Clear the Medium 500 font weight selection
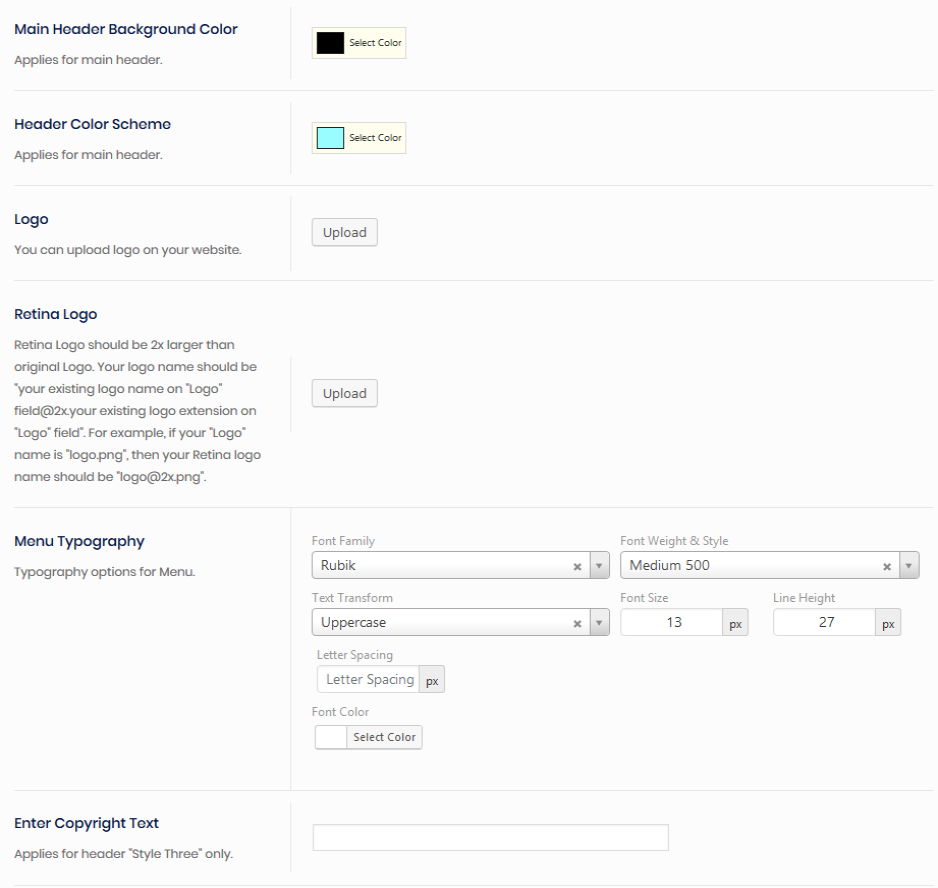Image resolution: width=938 pixels, height=888 pixels. [886, 566]
